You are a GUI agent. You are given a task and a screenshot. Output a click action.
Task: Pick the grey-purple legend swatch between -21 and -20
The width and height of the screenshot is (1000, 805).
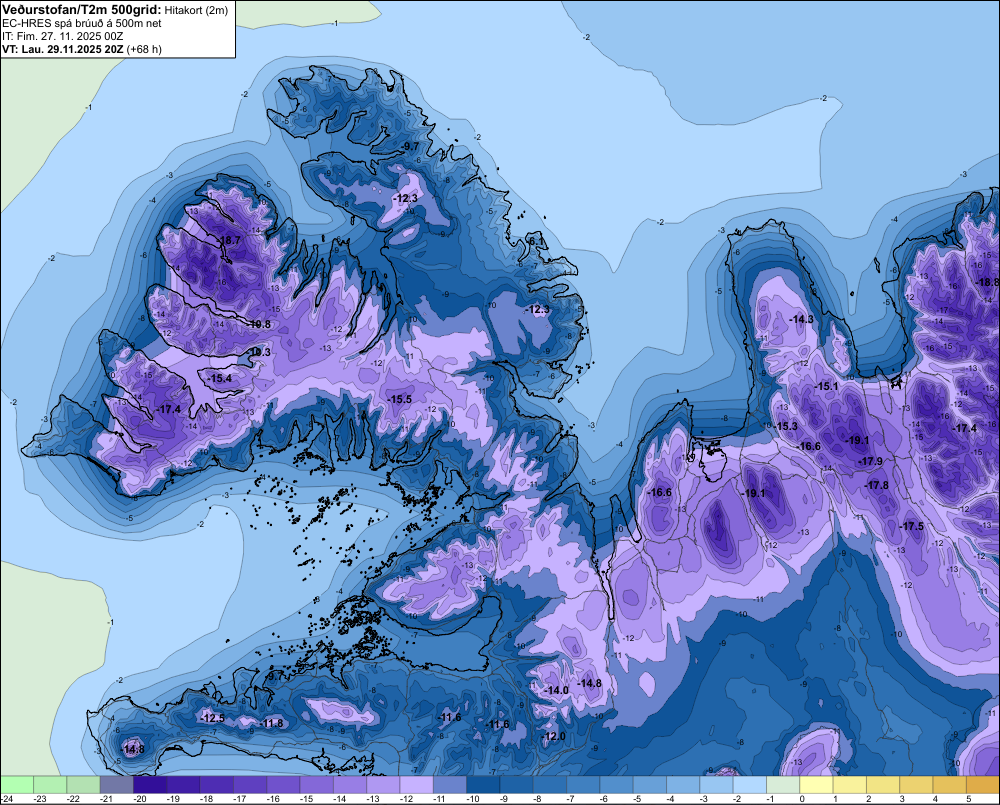(116, 785)
